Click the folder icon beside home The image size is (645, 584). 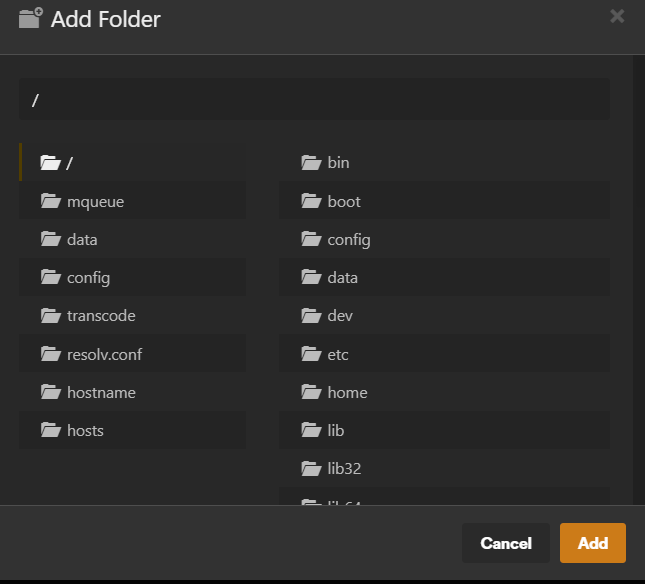click(x=311, y=392)
